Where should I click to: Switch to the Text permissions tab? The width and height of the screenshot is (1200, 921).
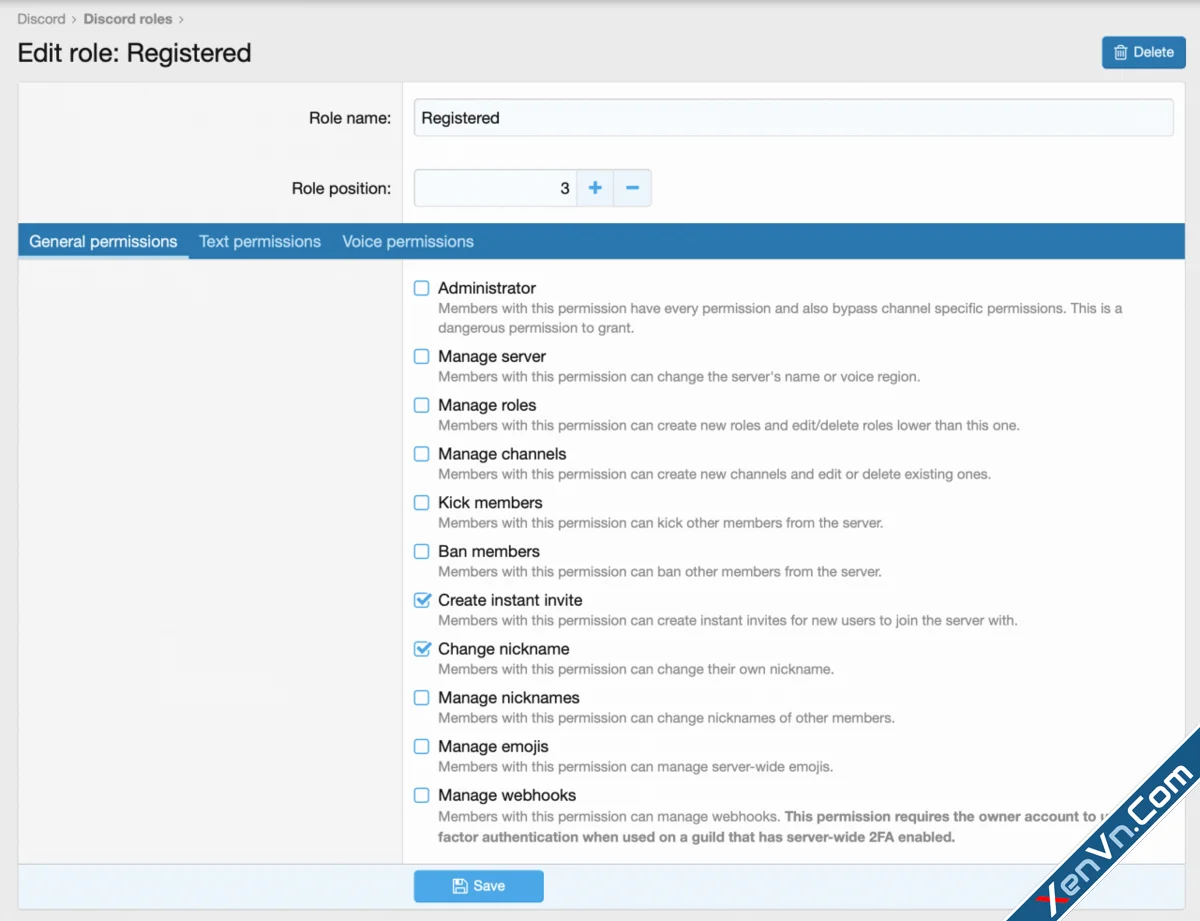259,241
